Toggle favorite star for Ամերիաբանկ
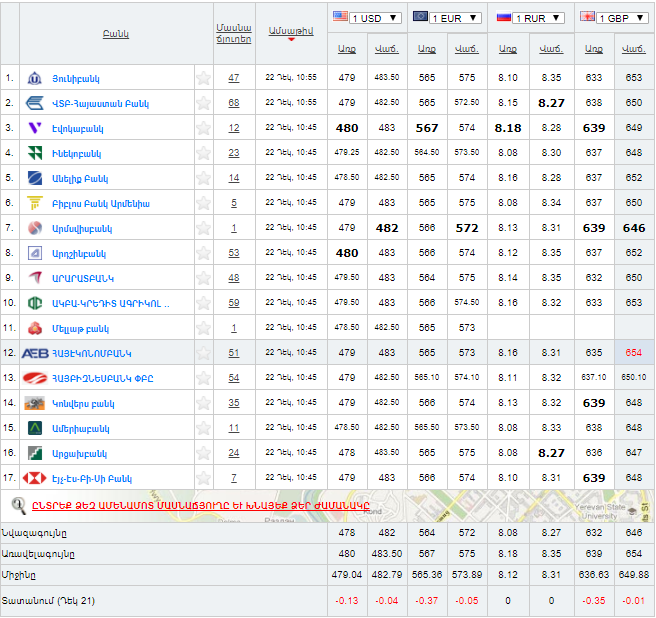Image resolution: width=656 pixels, height=618 pixels. point(203,428)
